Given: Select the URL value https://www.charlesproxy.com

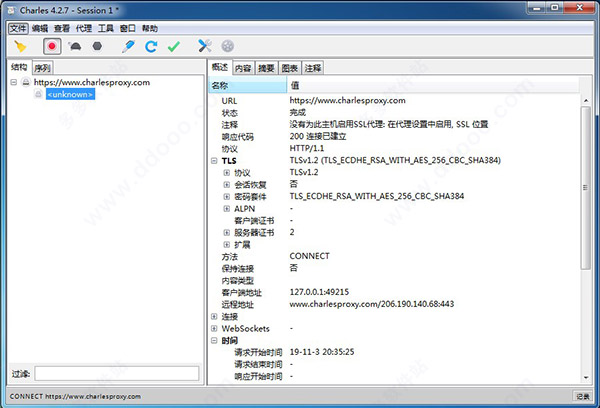Looking at the screenshot, I should click(347, 101).
